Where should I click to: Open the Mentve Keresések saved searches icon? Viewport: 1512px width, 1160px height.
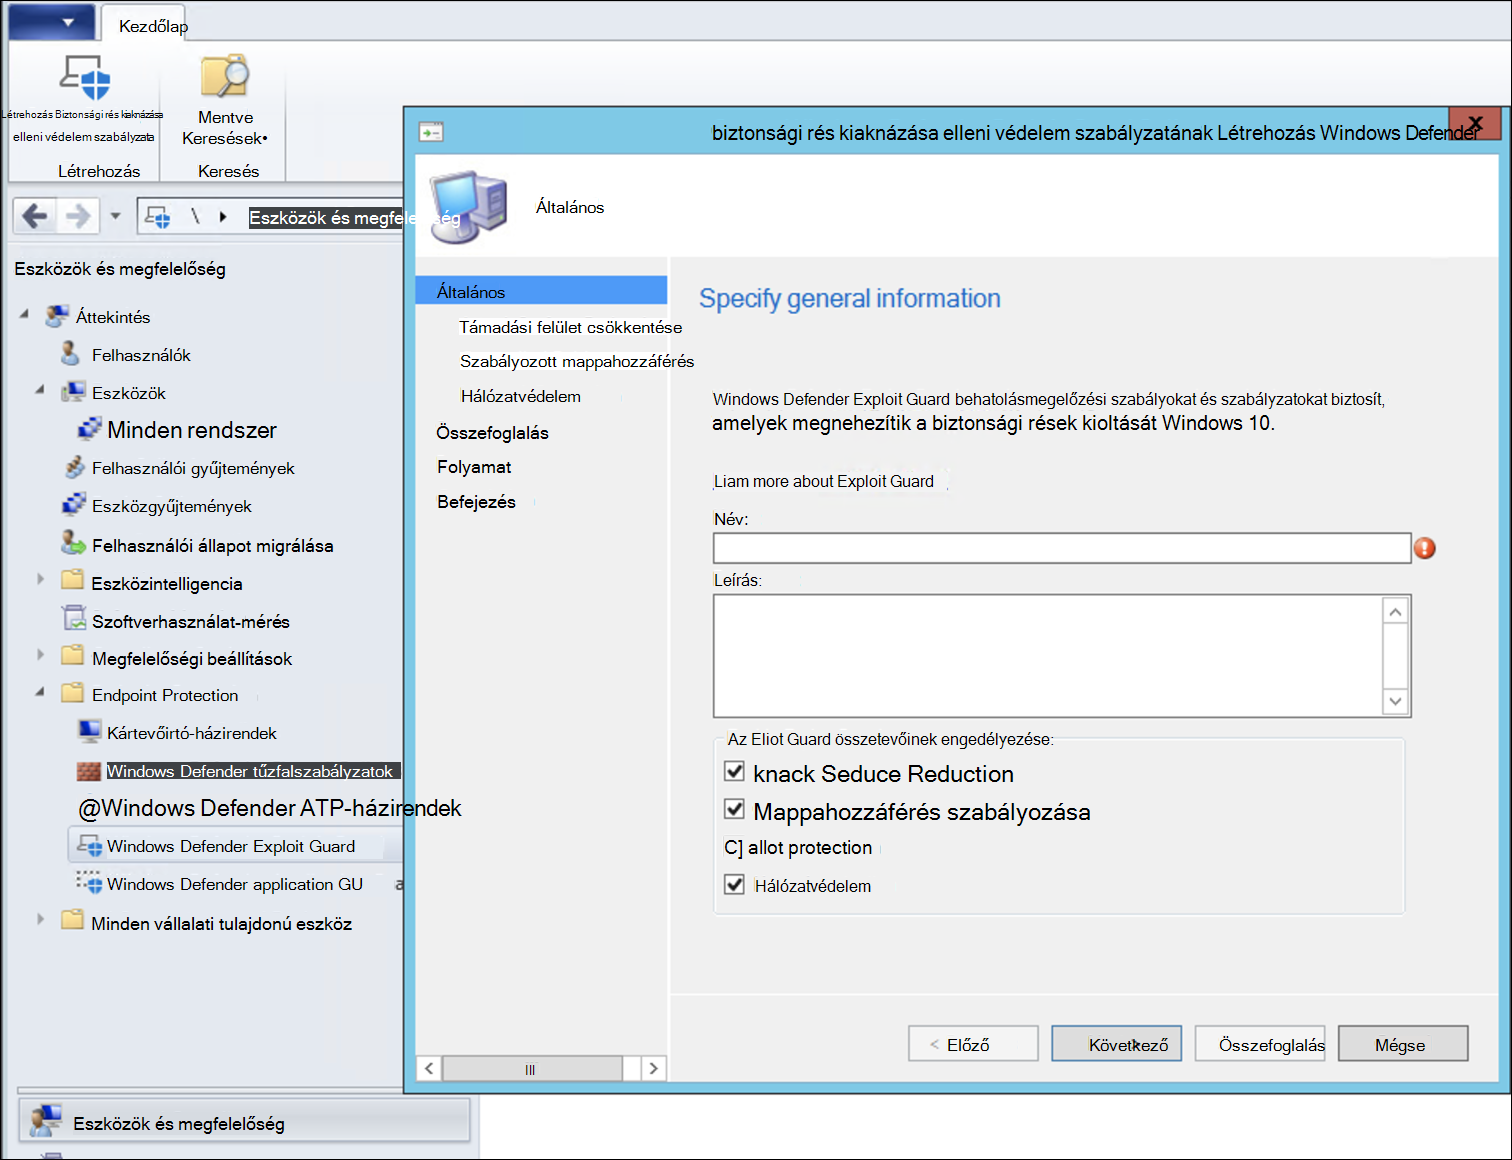click(225, 76)
